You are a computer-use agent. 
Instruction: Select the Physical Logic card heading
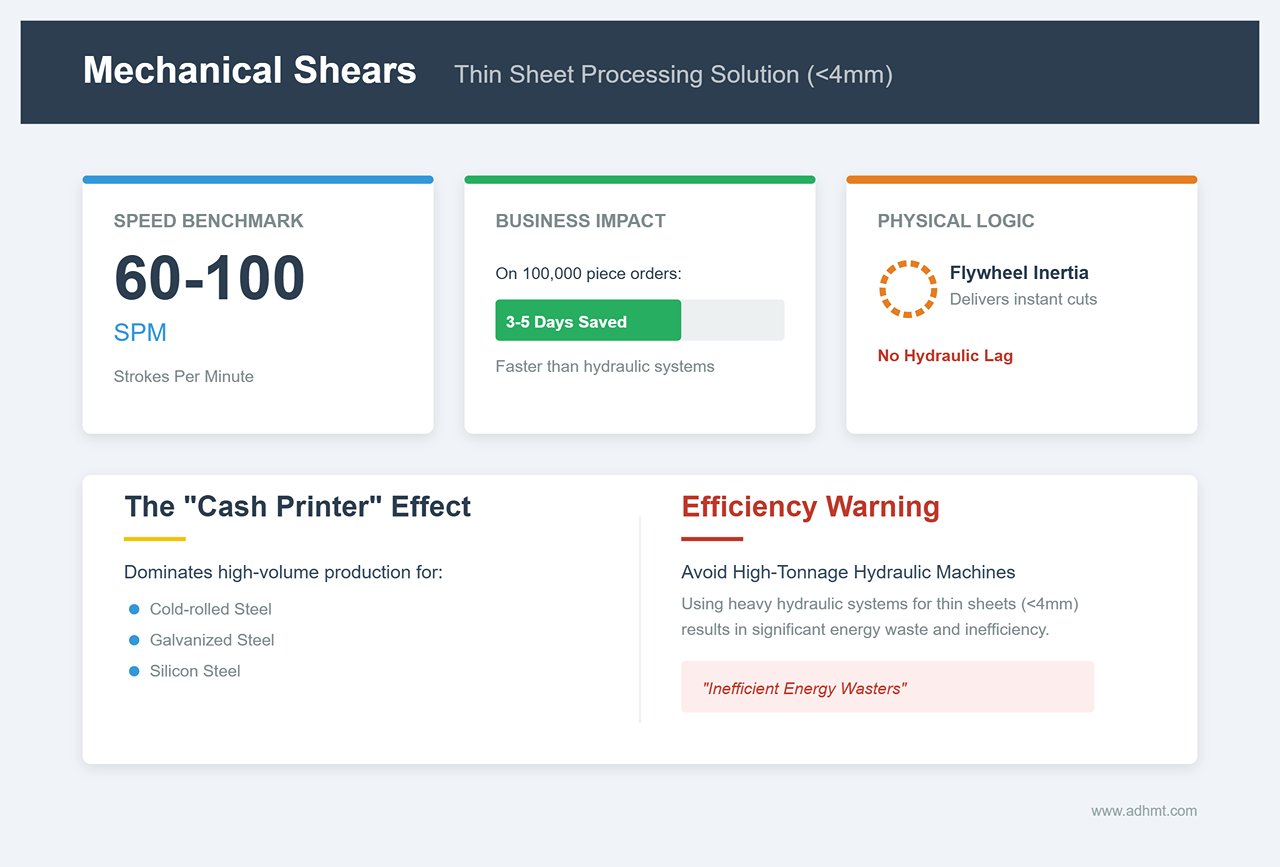tap(956, 221)
